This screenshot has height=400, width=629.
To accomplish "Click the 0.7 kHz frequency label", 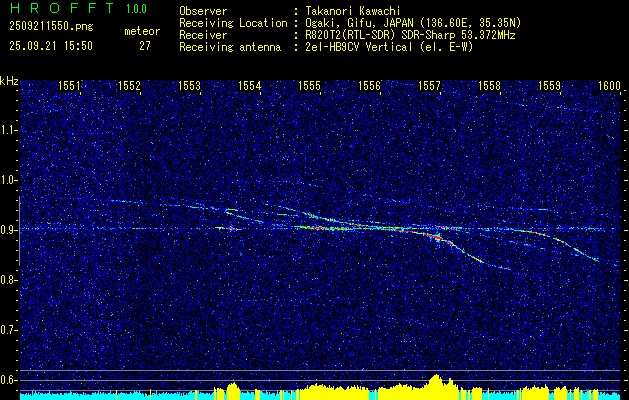I will (9, 330).
